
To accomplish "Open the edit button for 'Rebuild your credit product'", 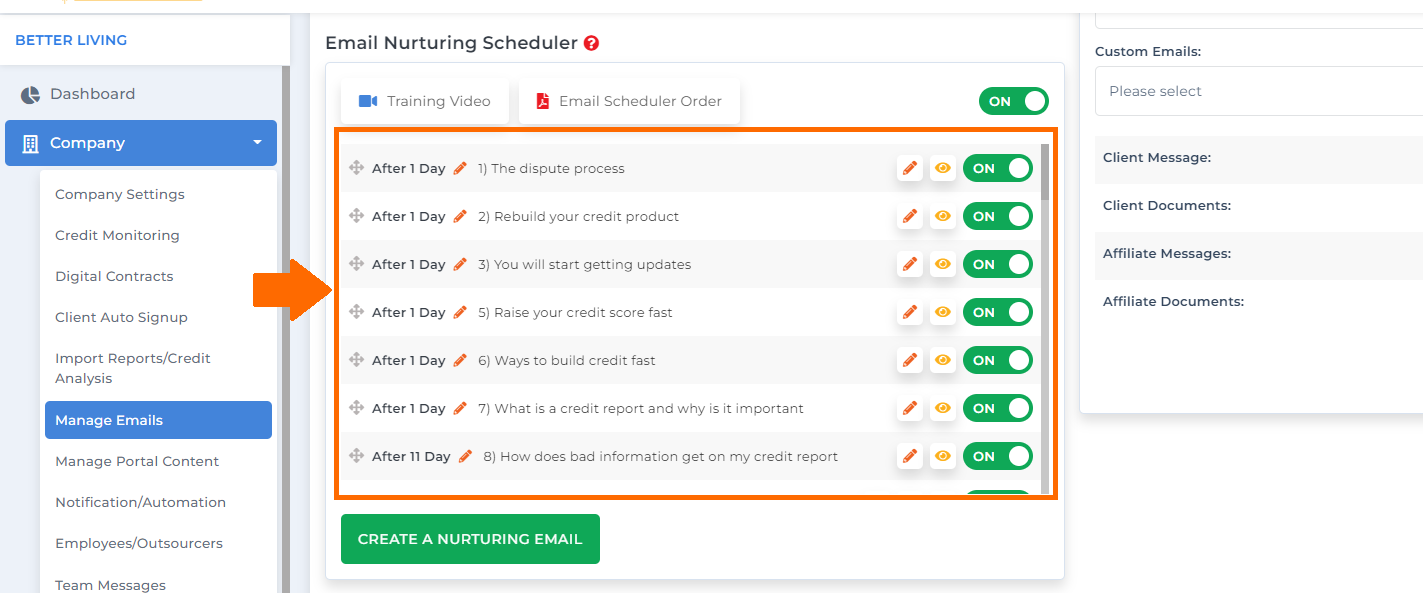I will pos(910,216).
